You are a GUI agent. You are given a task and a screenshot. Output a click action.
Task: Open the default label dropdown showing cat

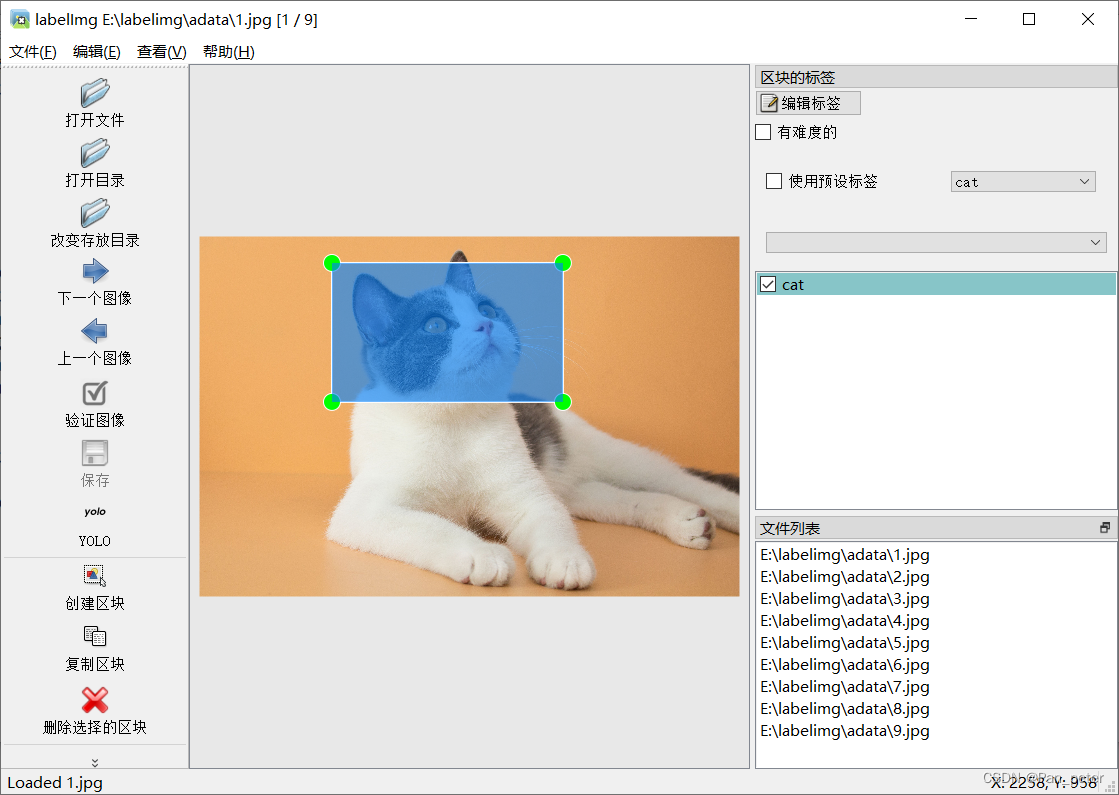[x=1023, y=181]
